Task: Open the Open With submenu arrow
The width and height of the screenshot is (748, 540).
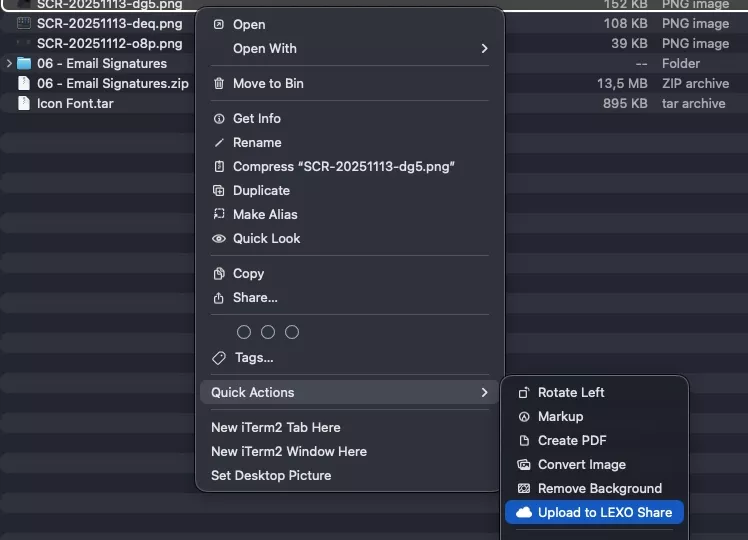Action: tap(484, 48)
